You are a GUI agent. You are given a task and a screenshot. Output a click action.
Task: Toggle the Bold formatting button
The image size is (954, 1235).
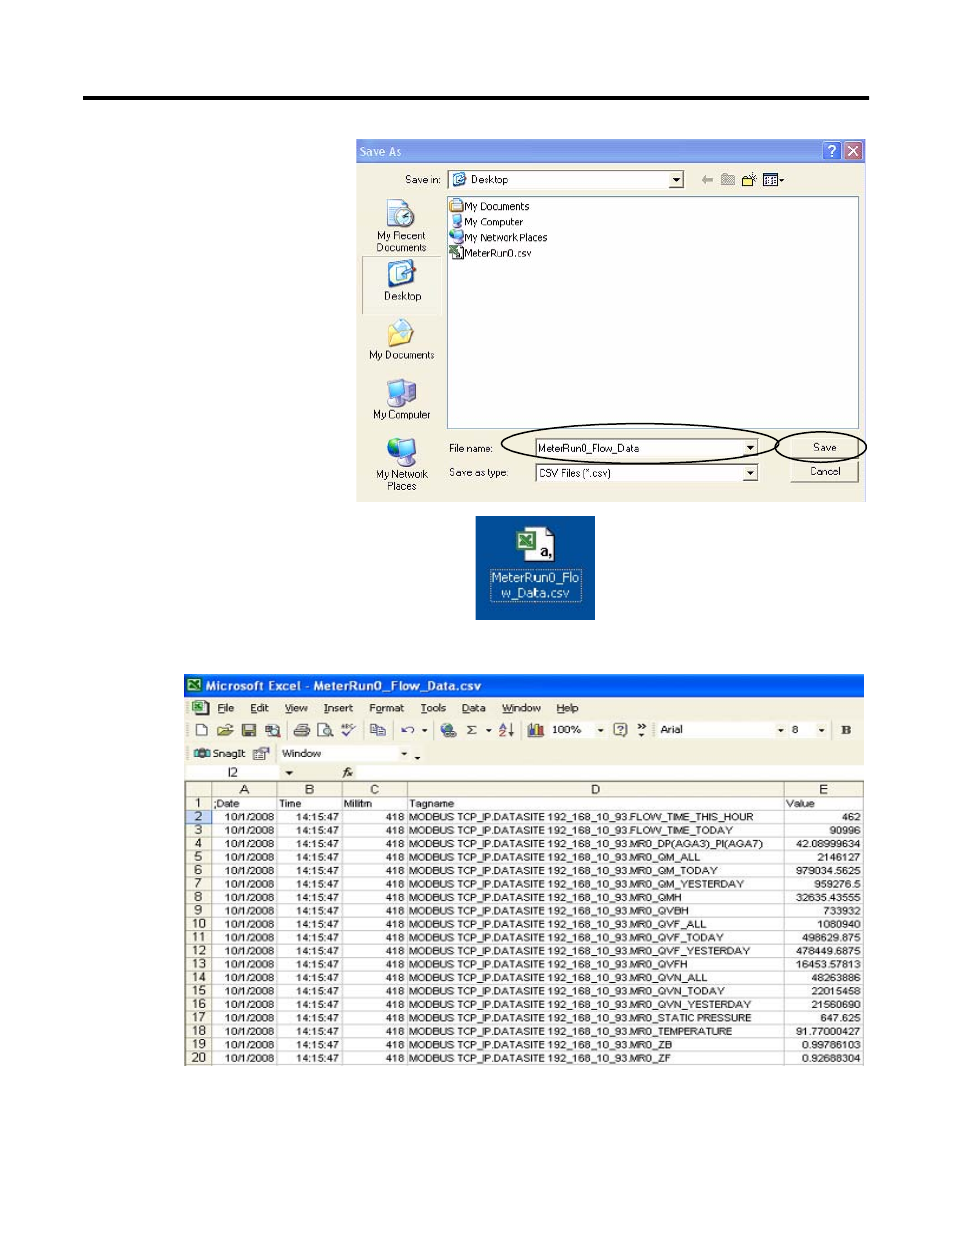pyautogui.click(x=846, y=730)
